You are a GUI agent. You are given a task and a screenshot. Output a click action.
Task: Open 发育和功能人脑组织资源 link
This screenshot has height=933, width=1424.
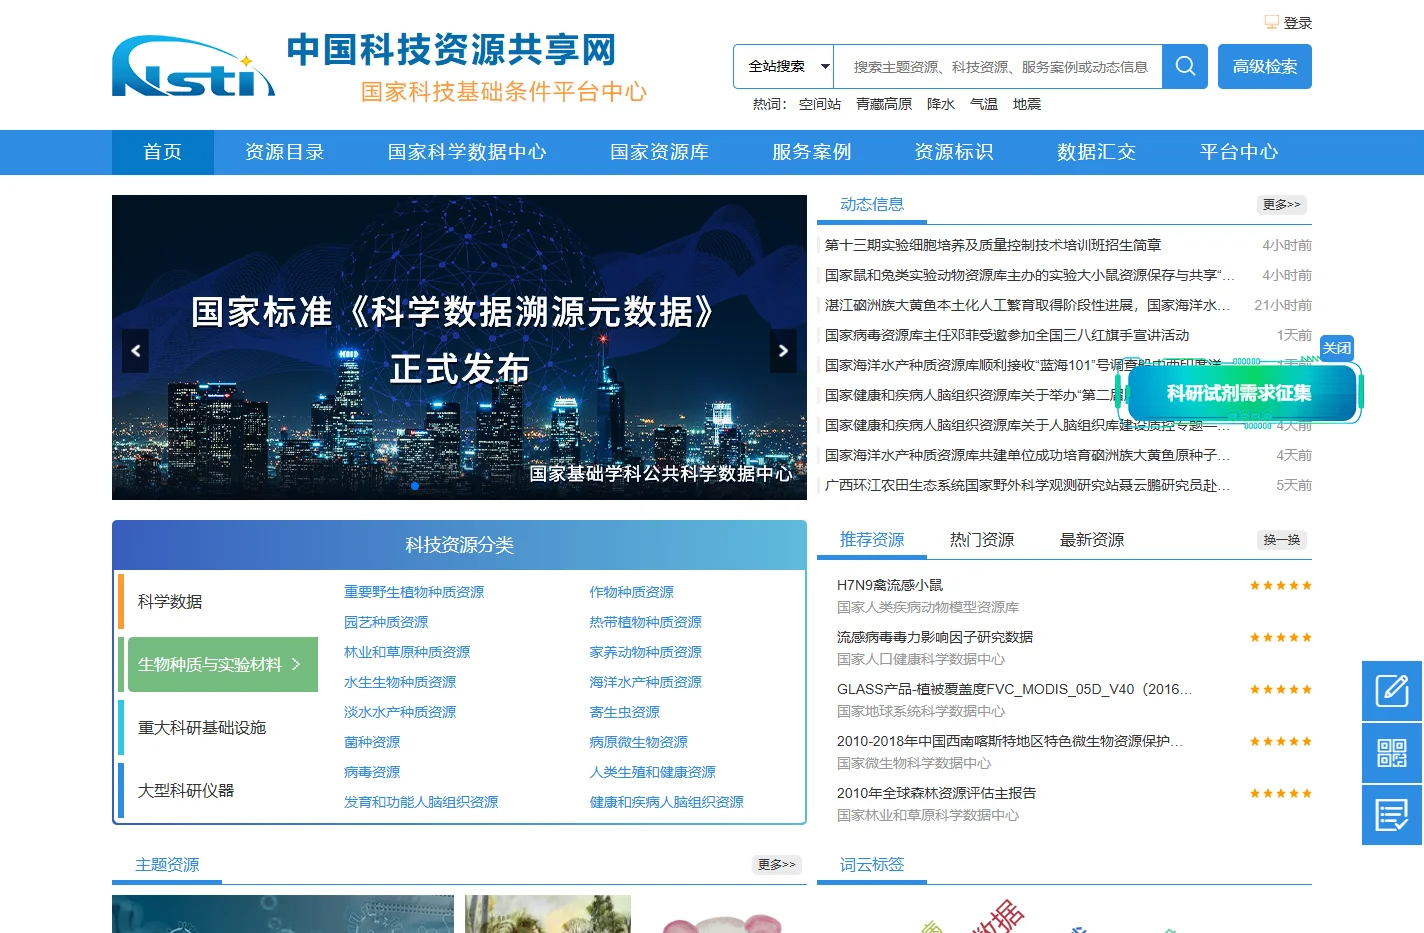(421, 802)
